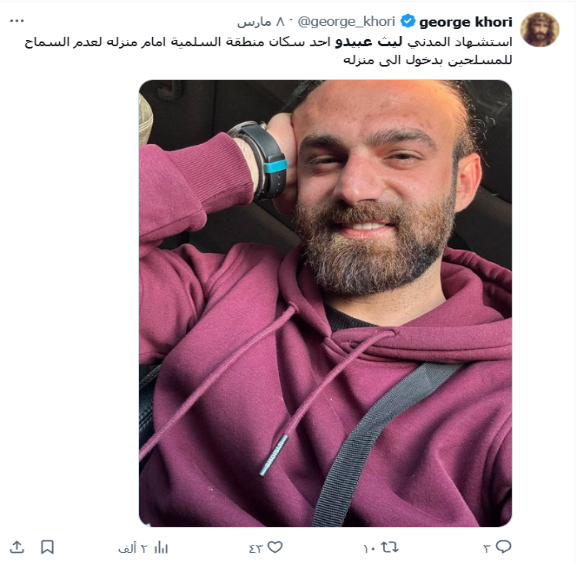This screenshot has height=563, width=577.
Task: Click the retweet arrows icon
Action: [389, 547]
